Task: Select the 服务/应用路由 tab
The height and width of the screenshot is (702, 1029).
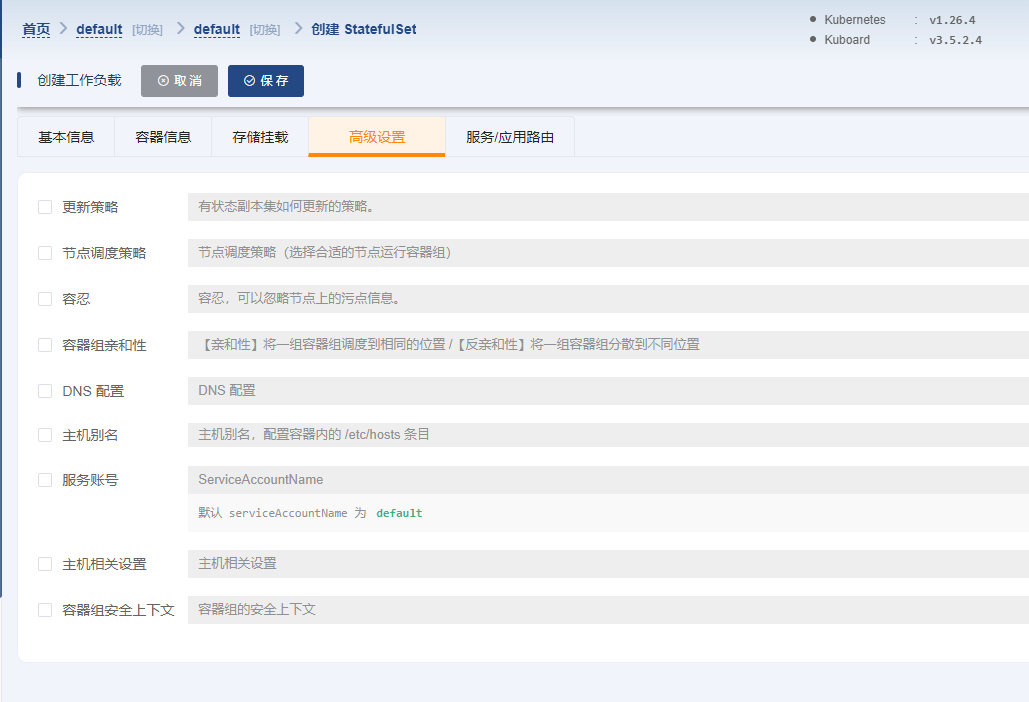Action: (510, 137)
